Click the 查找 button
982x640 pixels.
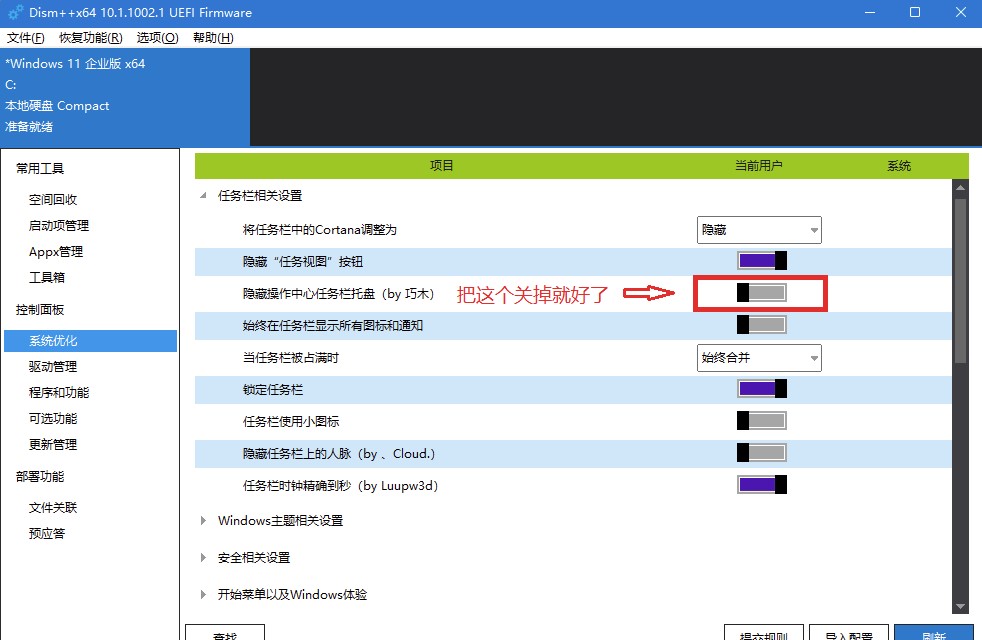[225, 632]
